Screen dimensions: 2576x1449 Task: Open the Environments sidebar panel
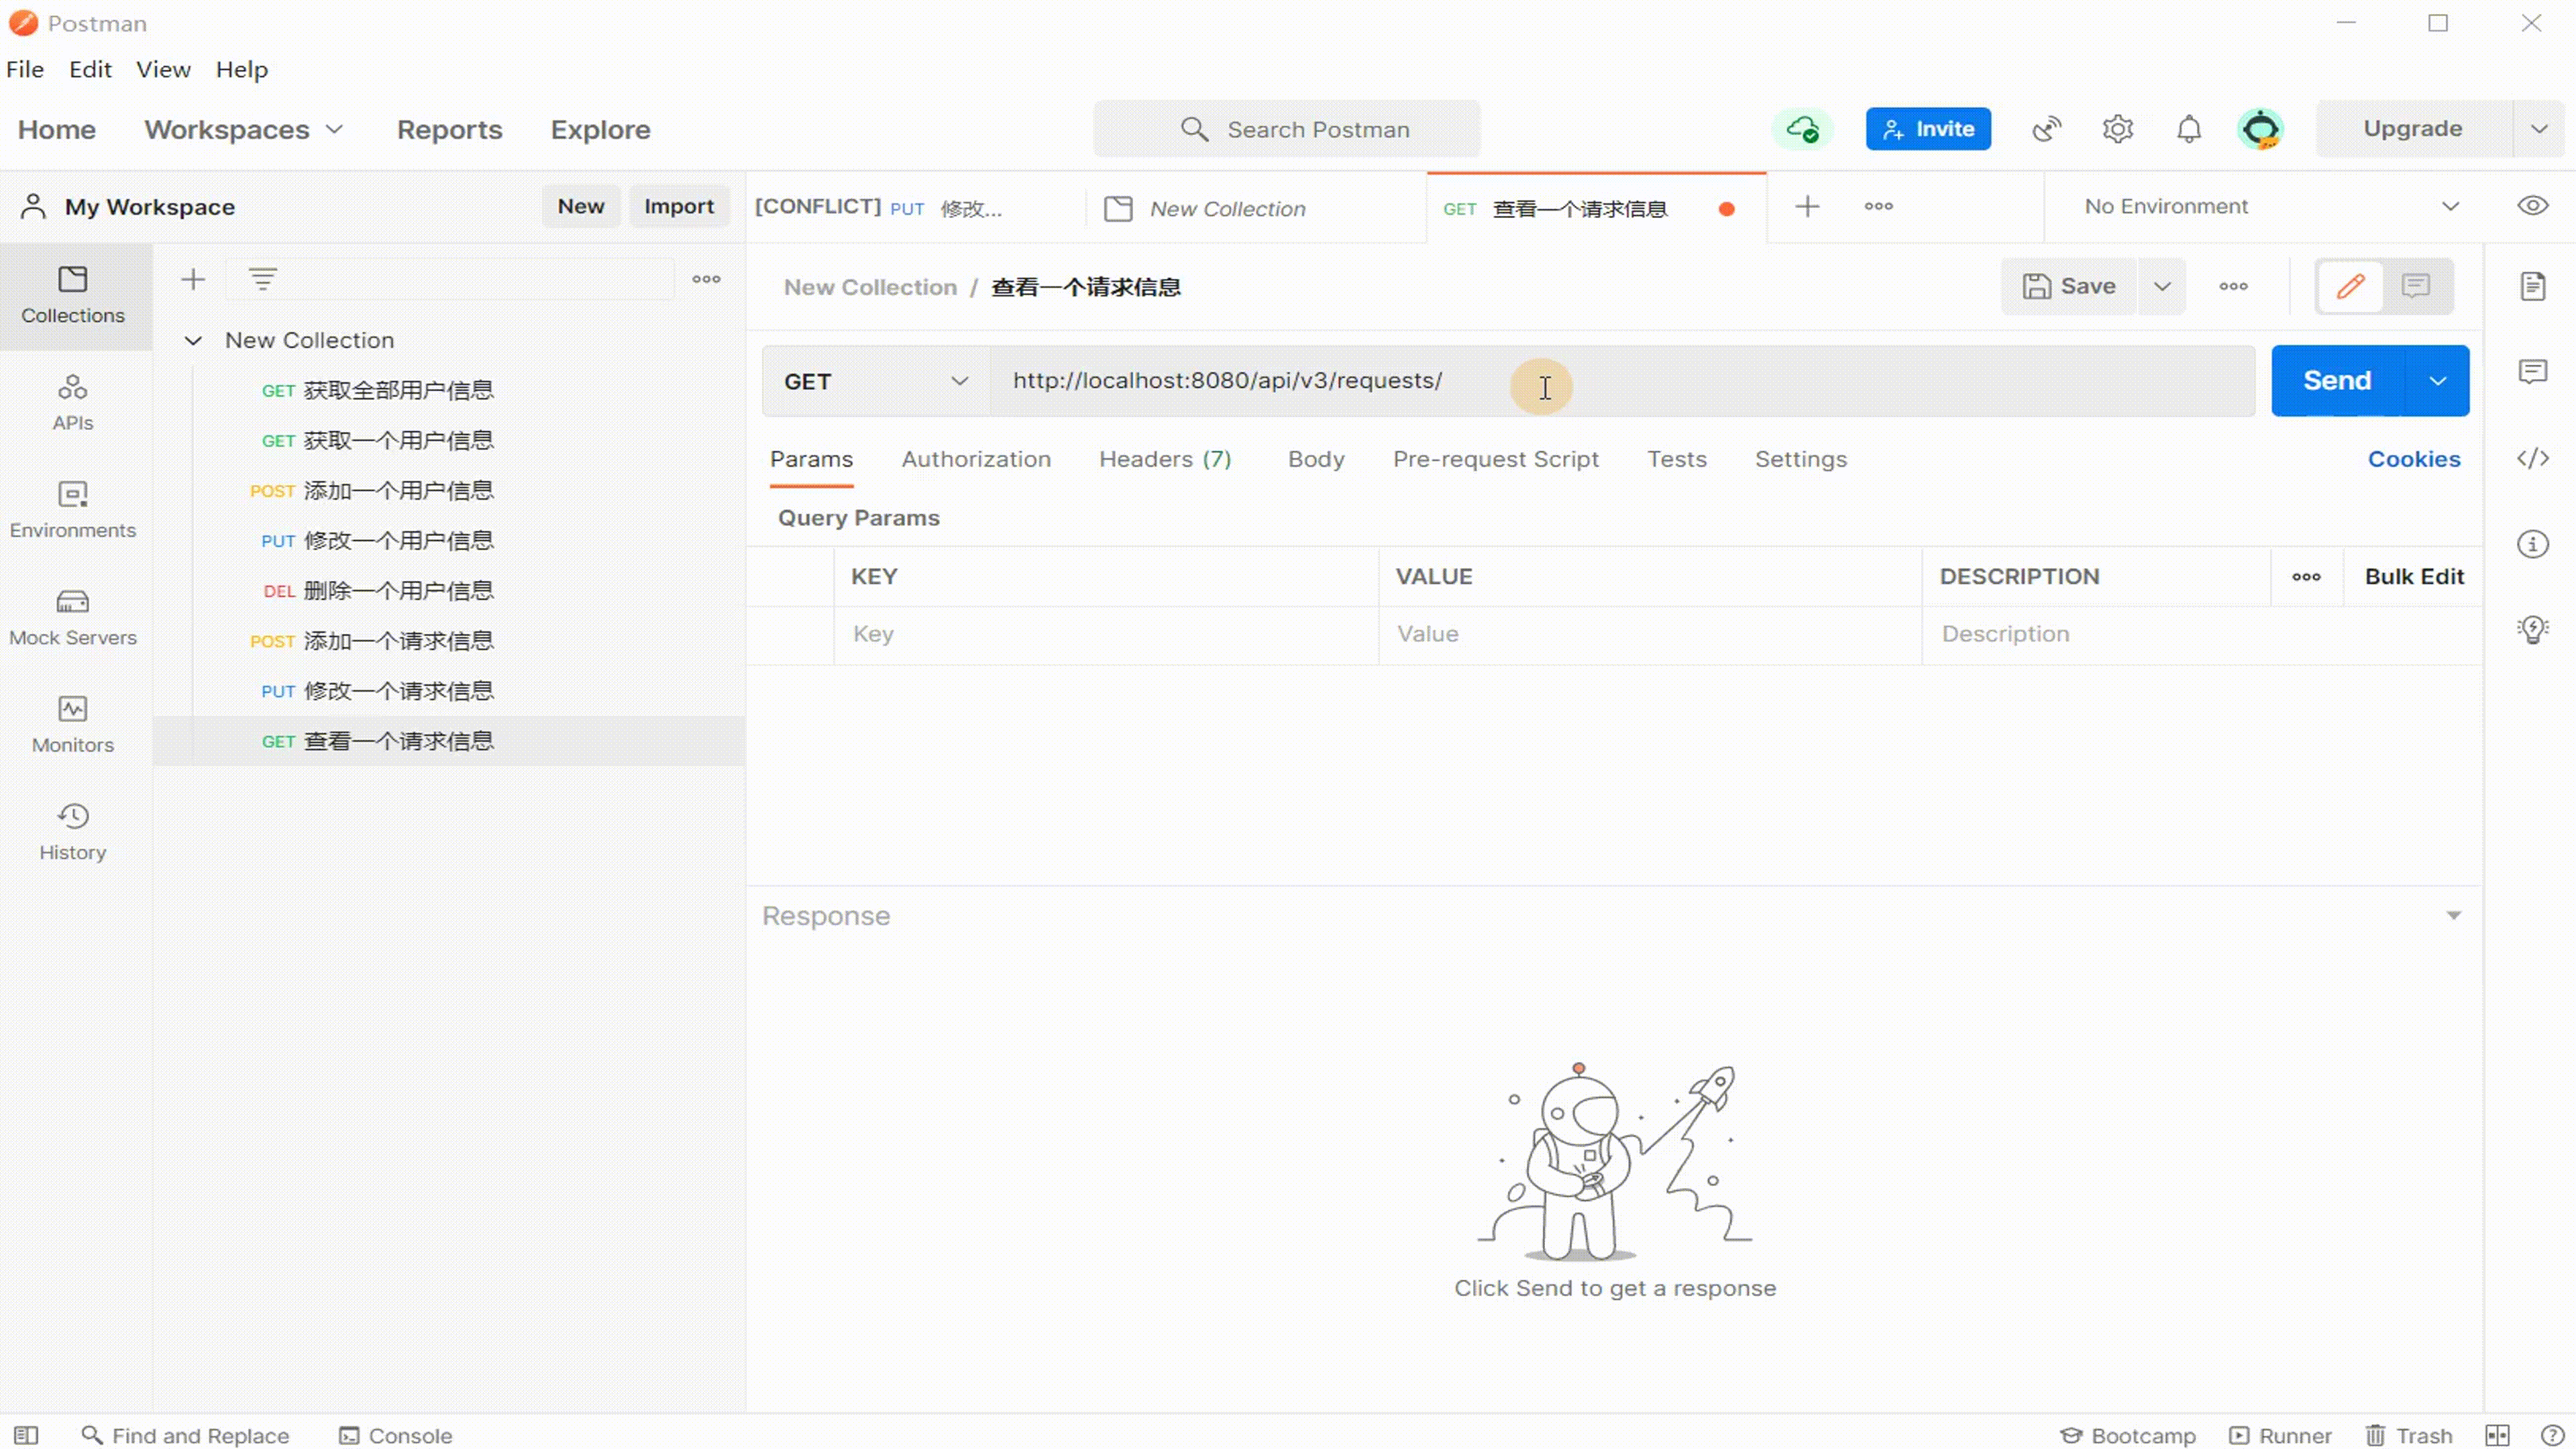(73, 510)
